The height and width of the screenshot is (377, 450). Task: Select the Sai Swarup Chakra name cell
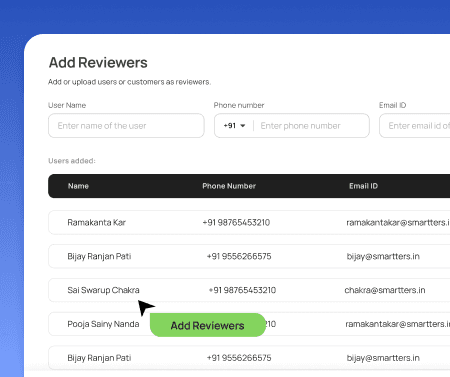pyautogui.click(x=103, y=290)
